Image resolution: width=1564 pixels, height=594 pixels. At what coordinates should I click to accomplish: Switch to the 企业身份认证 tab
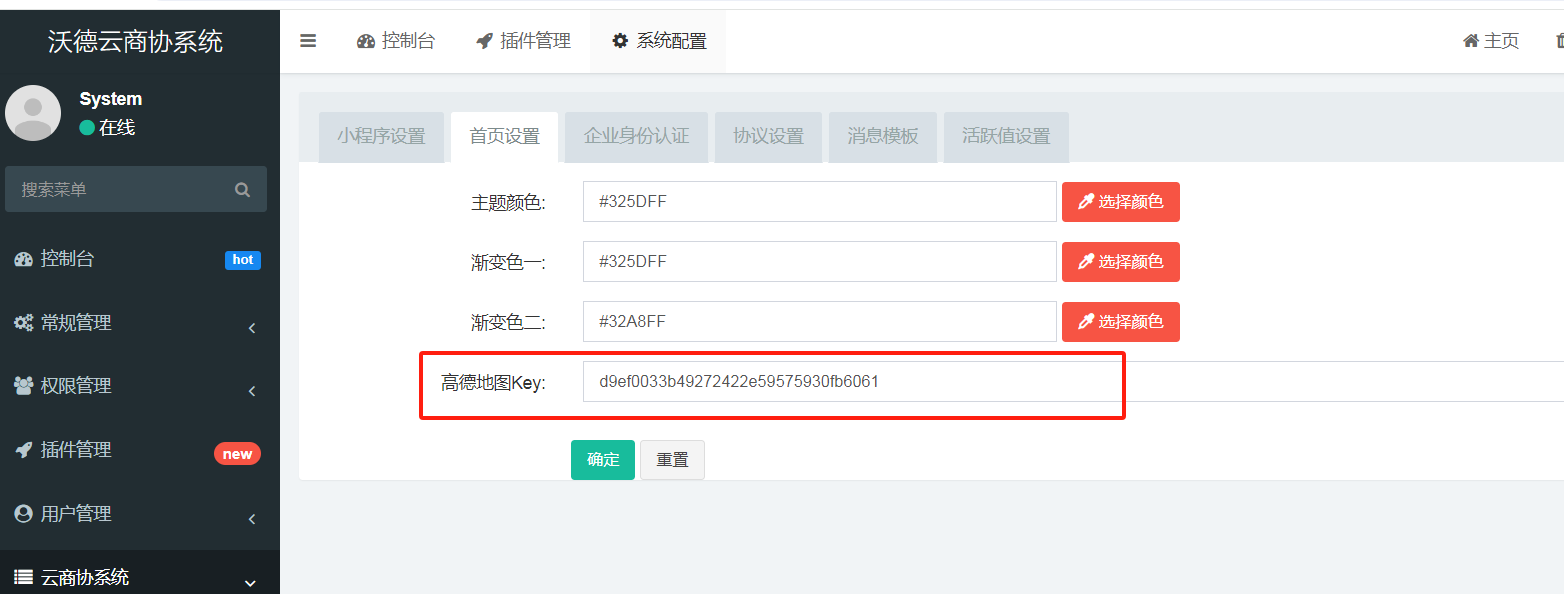click(x=637, y=137)
